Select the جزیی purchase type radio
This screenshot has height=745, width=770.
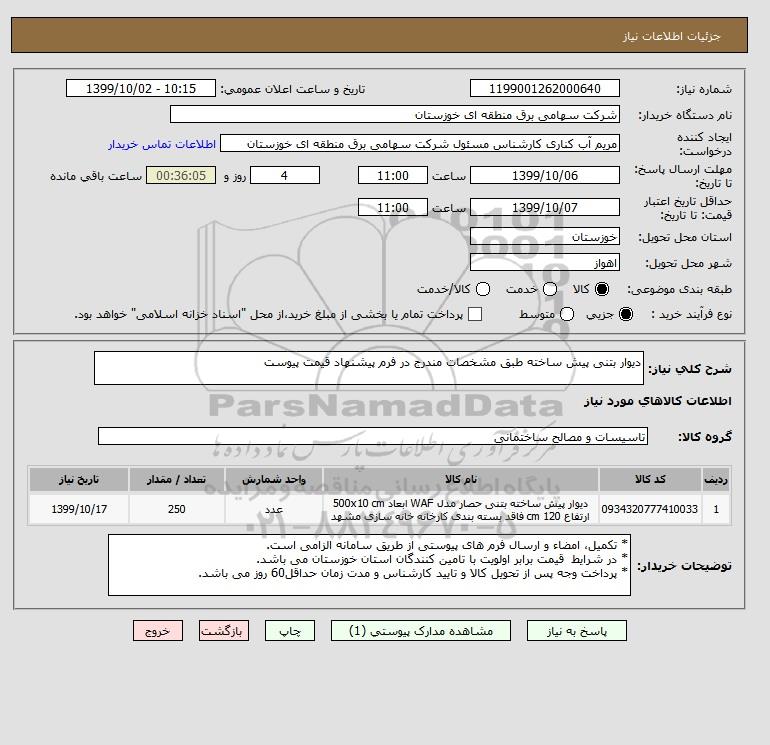coord(626,314)
